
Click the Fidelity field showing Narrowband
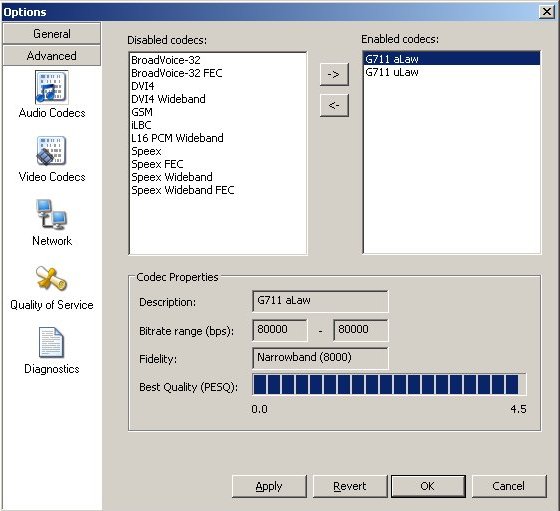tap(320, 358)
